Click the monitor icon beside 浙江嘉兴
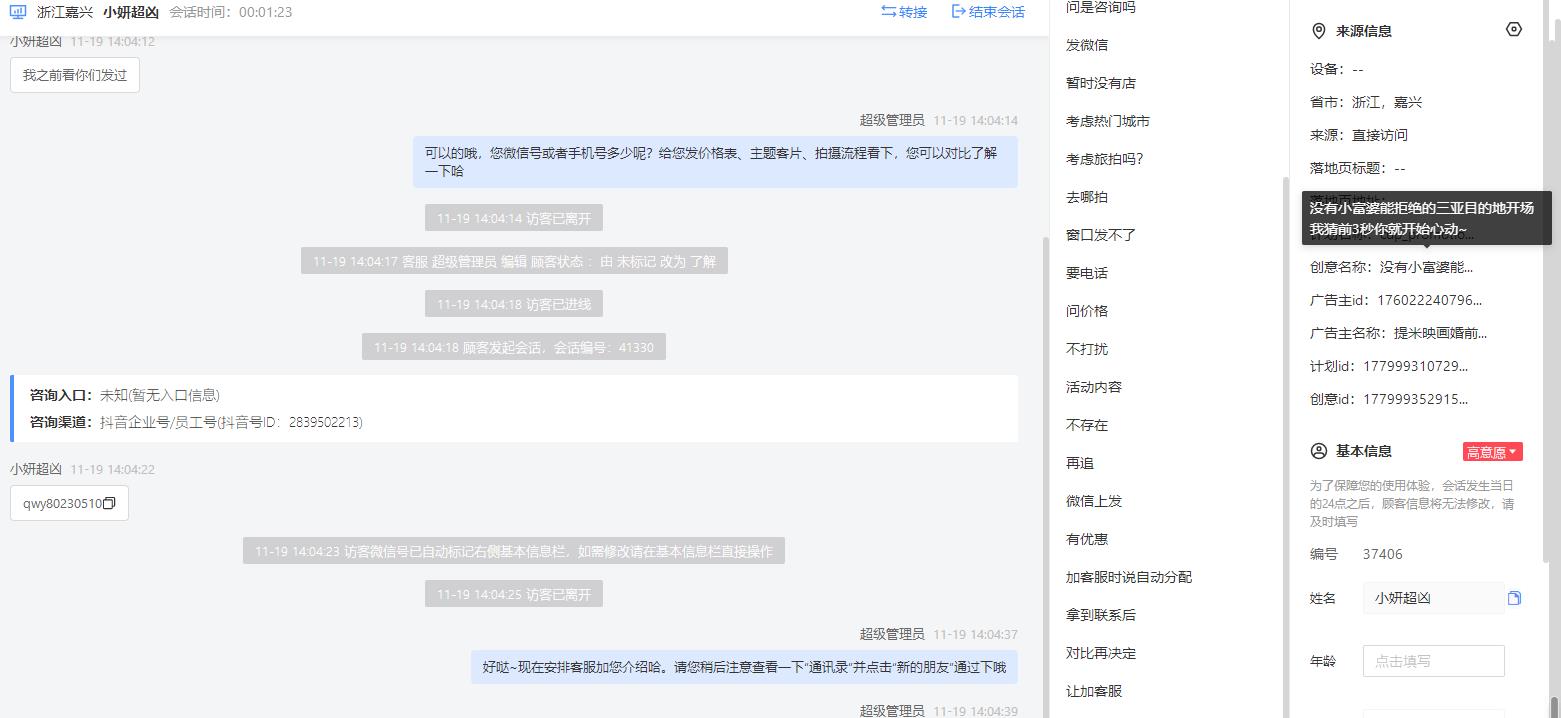The image size is (1561, 718). [18, 12]
